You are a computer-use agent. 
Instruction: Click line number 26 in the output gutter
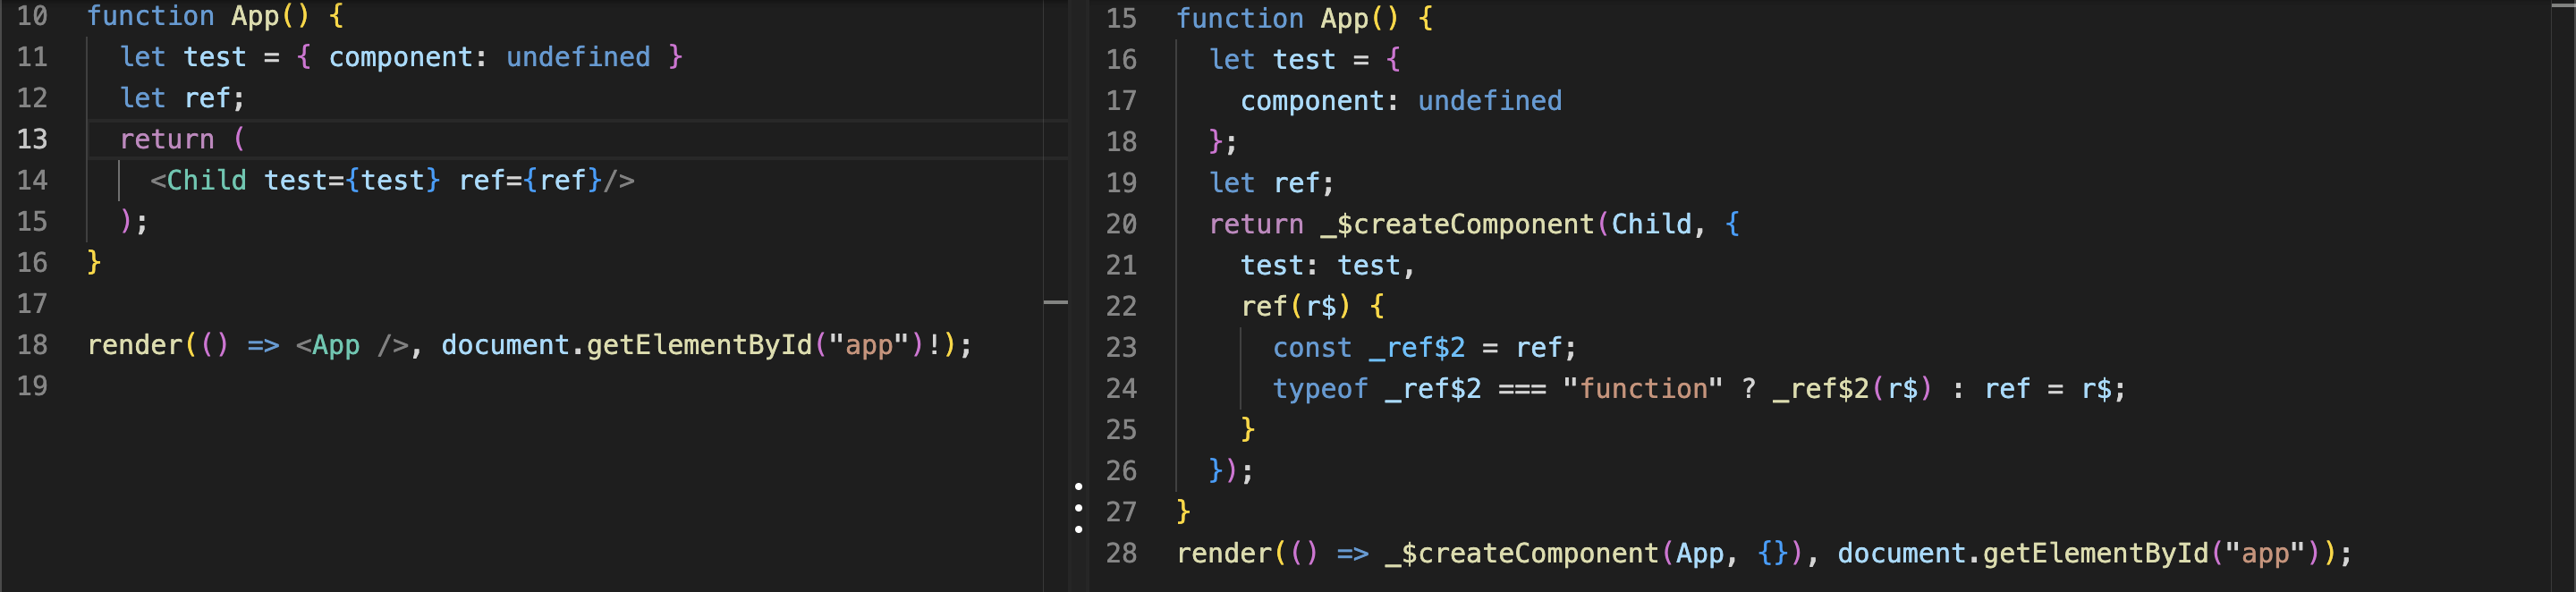click(1121, 470)
